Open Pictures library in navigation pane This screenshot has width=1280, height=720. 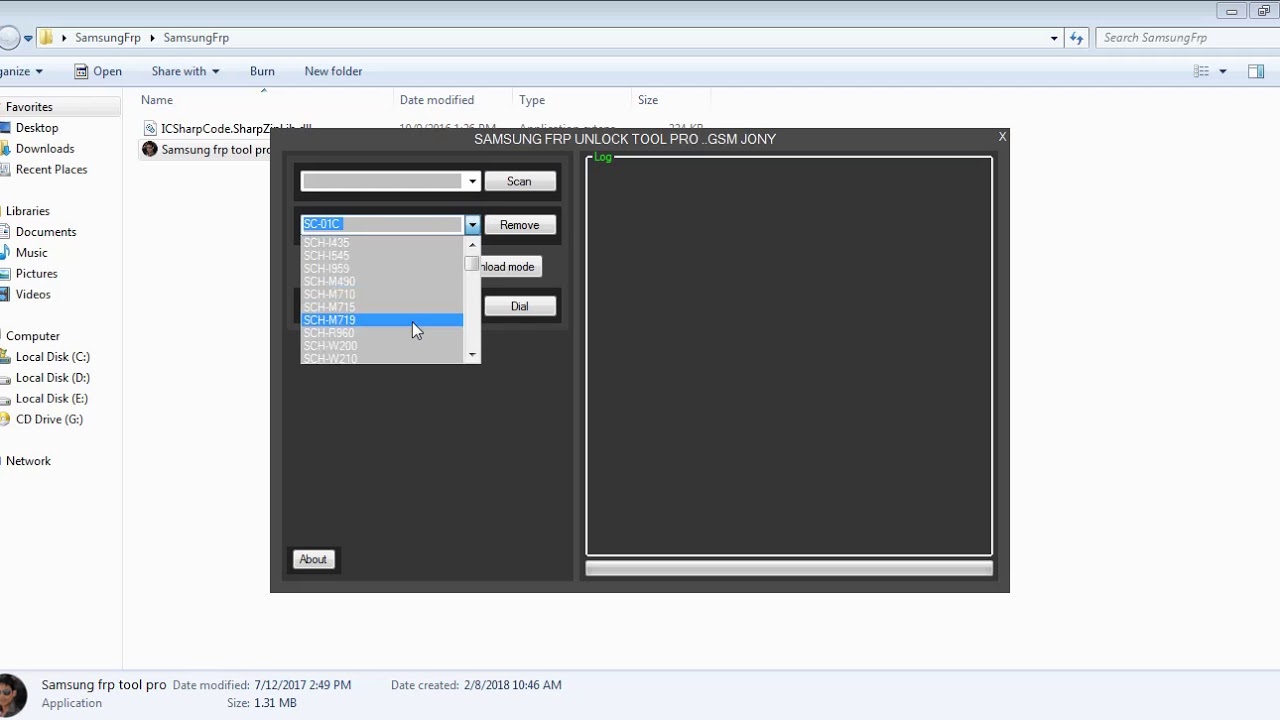[36, 274]
